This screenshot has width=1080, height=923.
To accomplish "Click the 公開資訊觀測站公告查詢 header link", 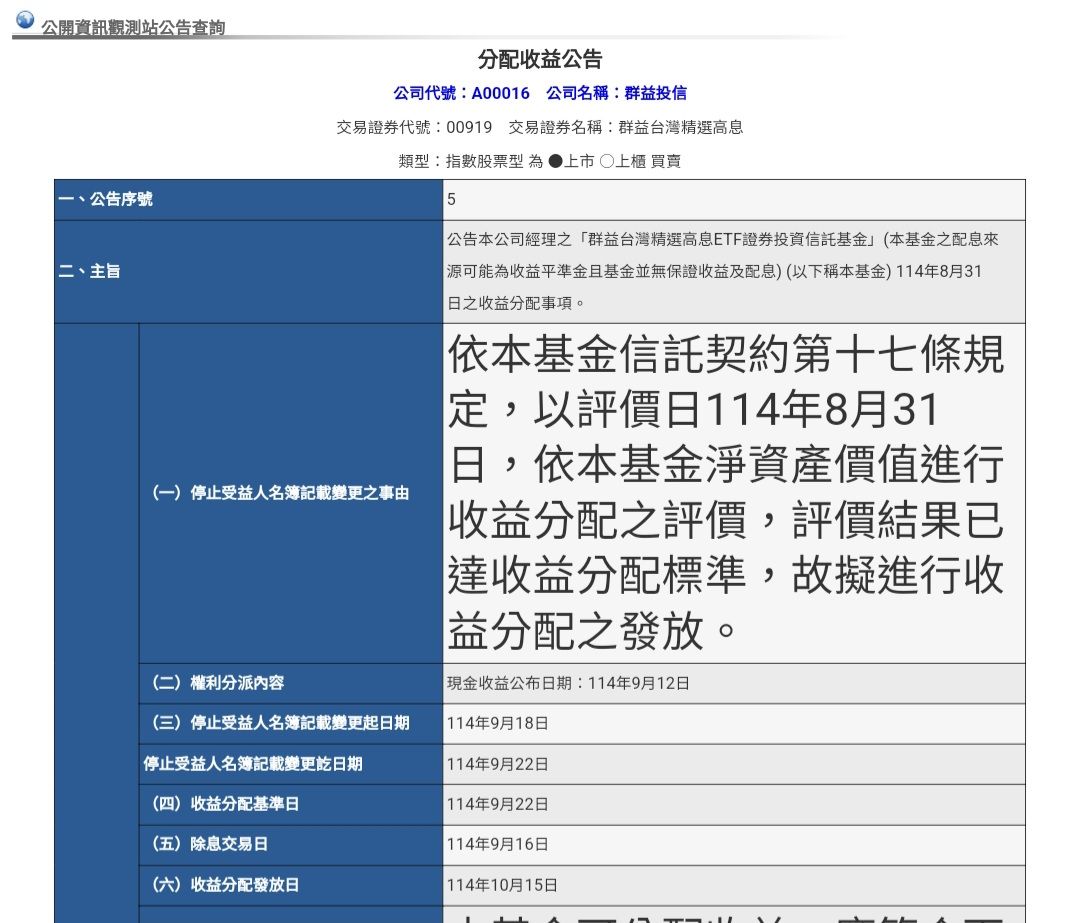I will (132, 28).
